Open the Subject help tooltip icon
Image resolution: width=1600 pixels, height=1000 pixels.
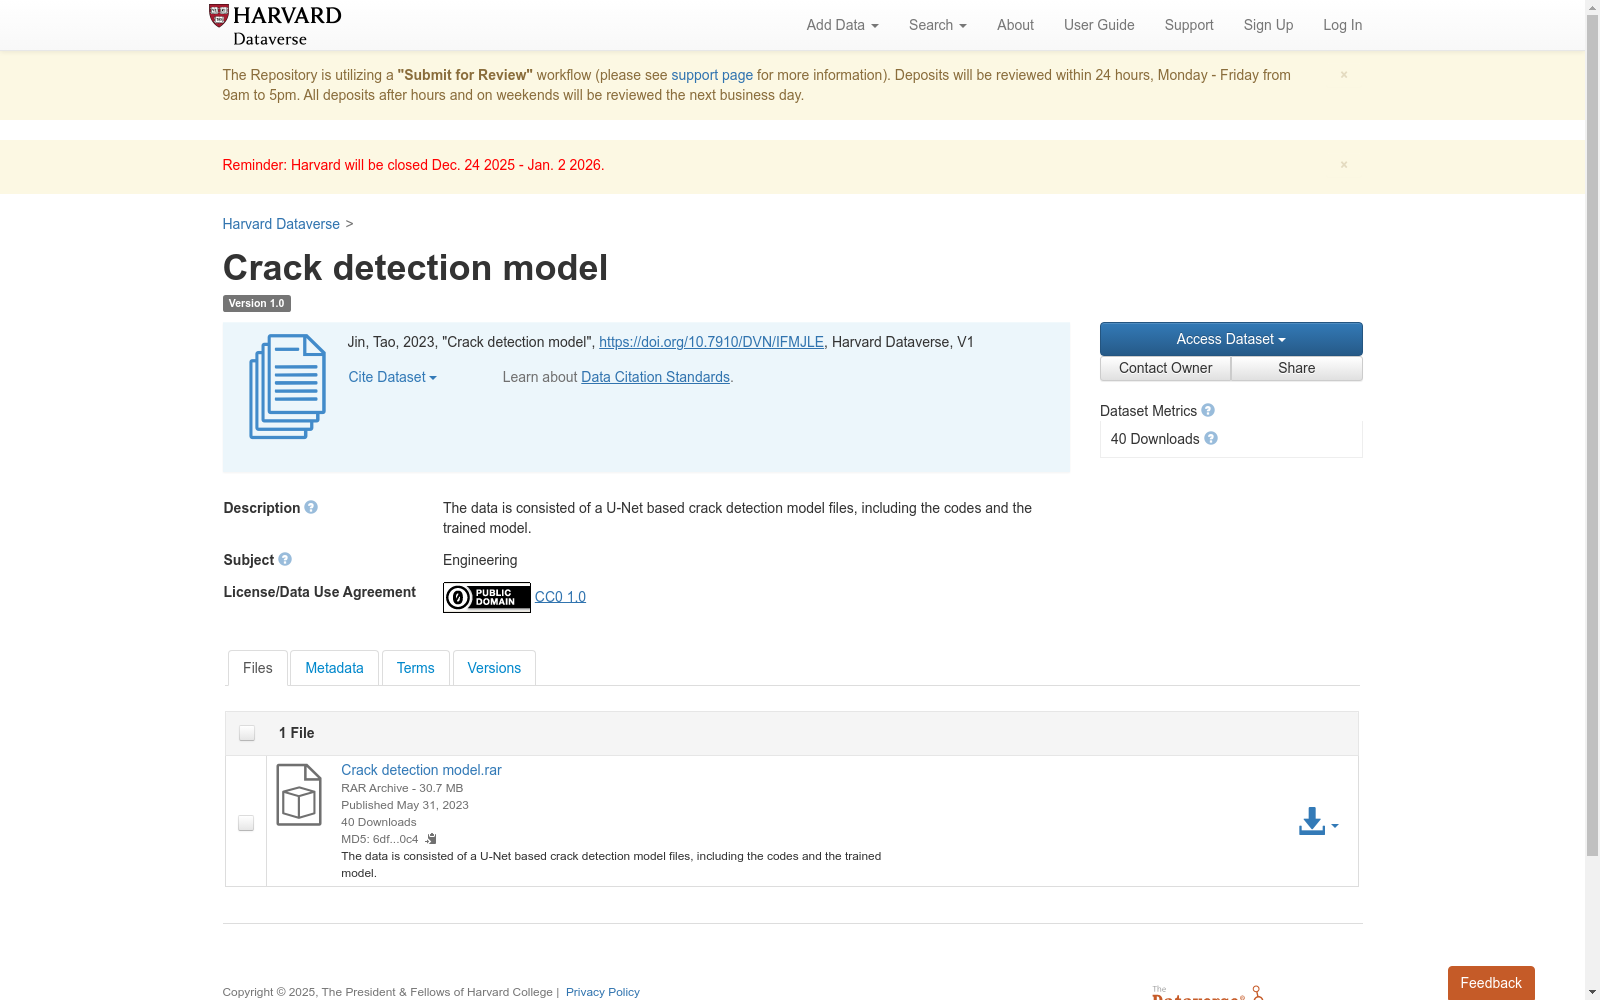click(284, 559)
